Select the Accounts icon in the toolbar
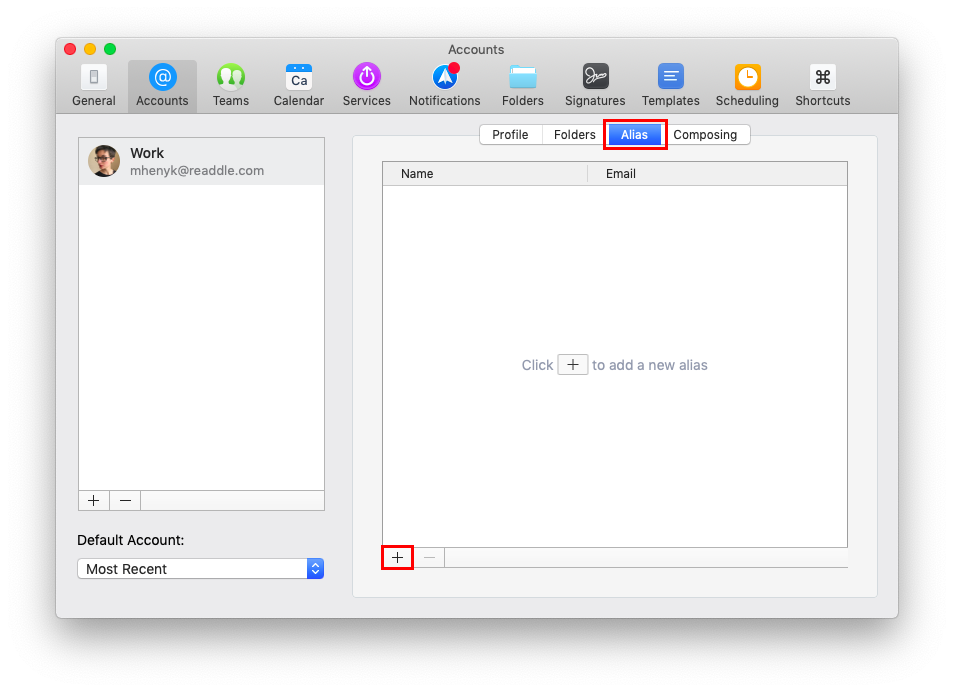Viewport: 954px width, 692px height. [x=162, y=84]
